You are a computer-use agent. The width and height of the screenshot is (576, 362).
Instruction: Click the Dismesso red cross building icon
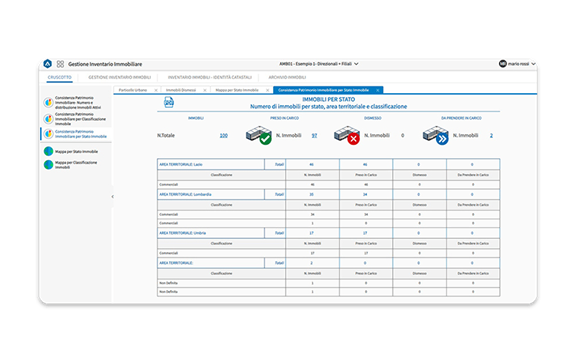tap(347, 135)
